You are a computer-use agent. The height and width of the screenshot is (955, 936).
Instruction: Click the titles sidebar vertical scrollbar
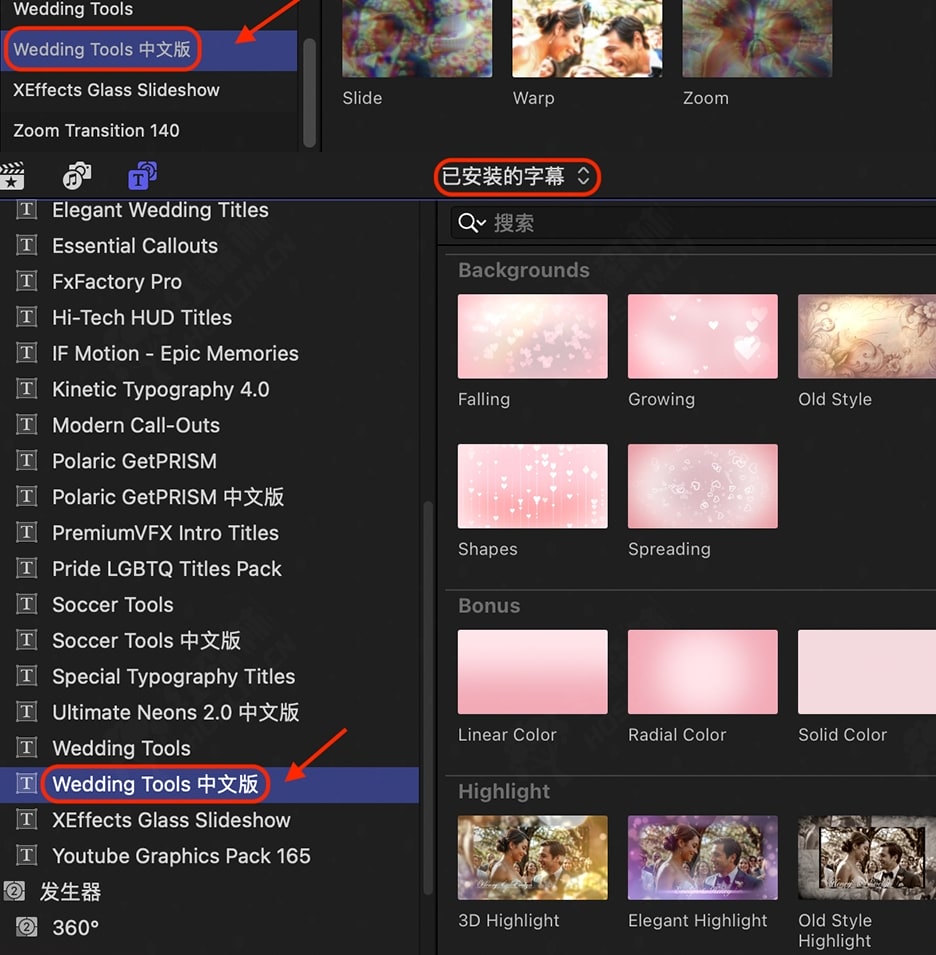(x=428, y=698)
